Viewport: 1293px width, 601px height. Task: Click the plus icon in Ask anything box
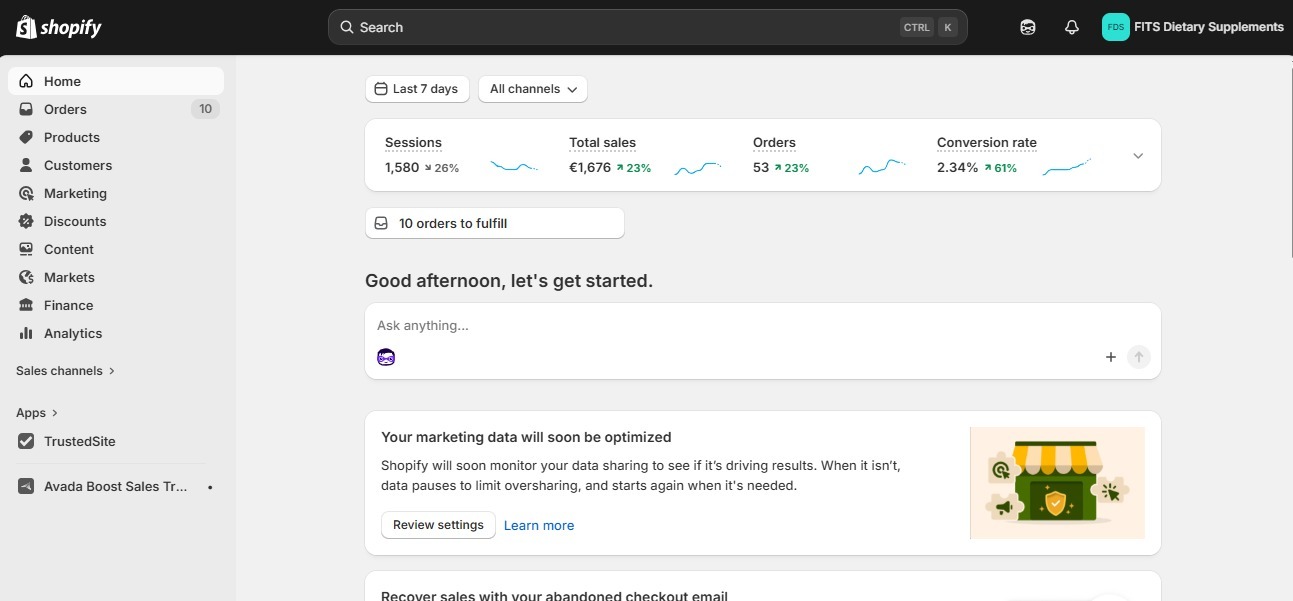pyautogui.click(x=1110, y=357)
